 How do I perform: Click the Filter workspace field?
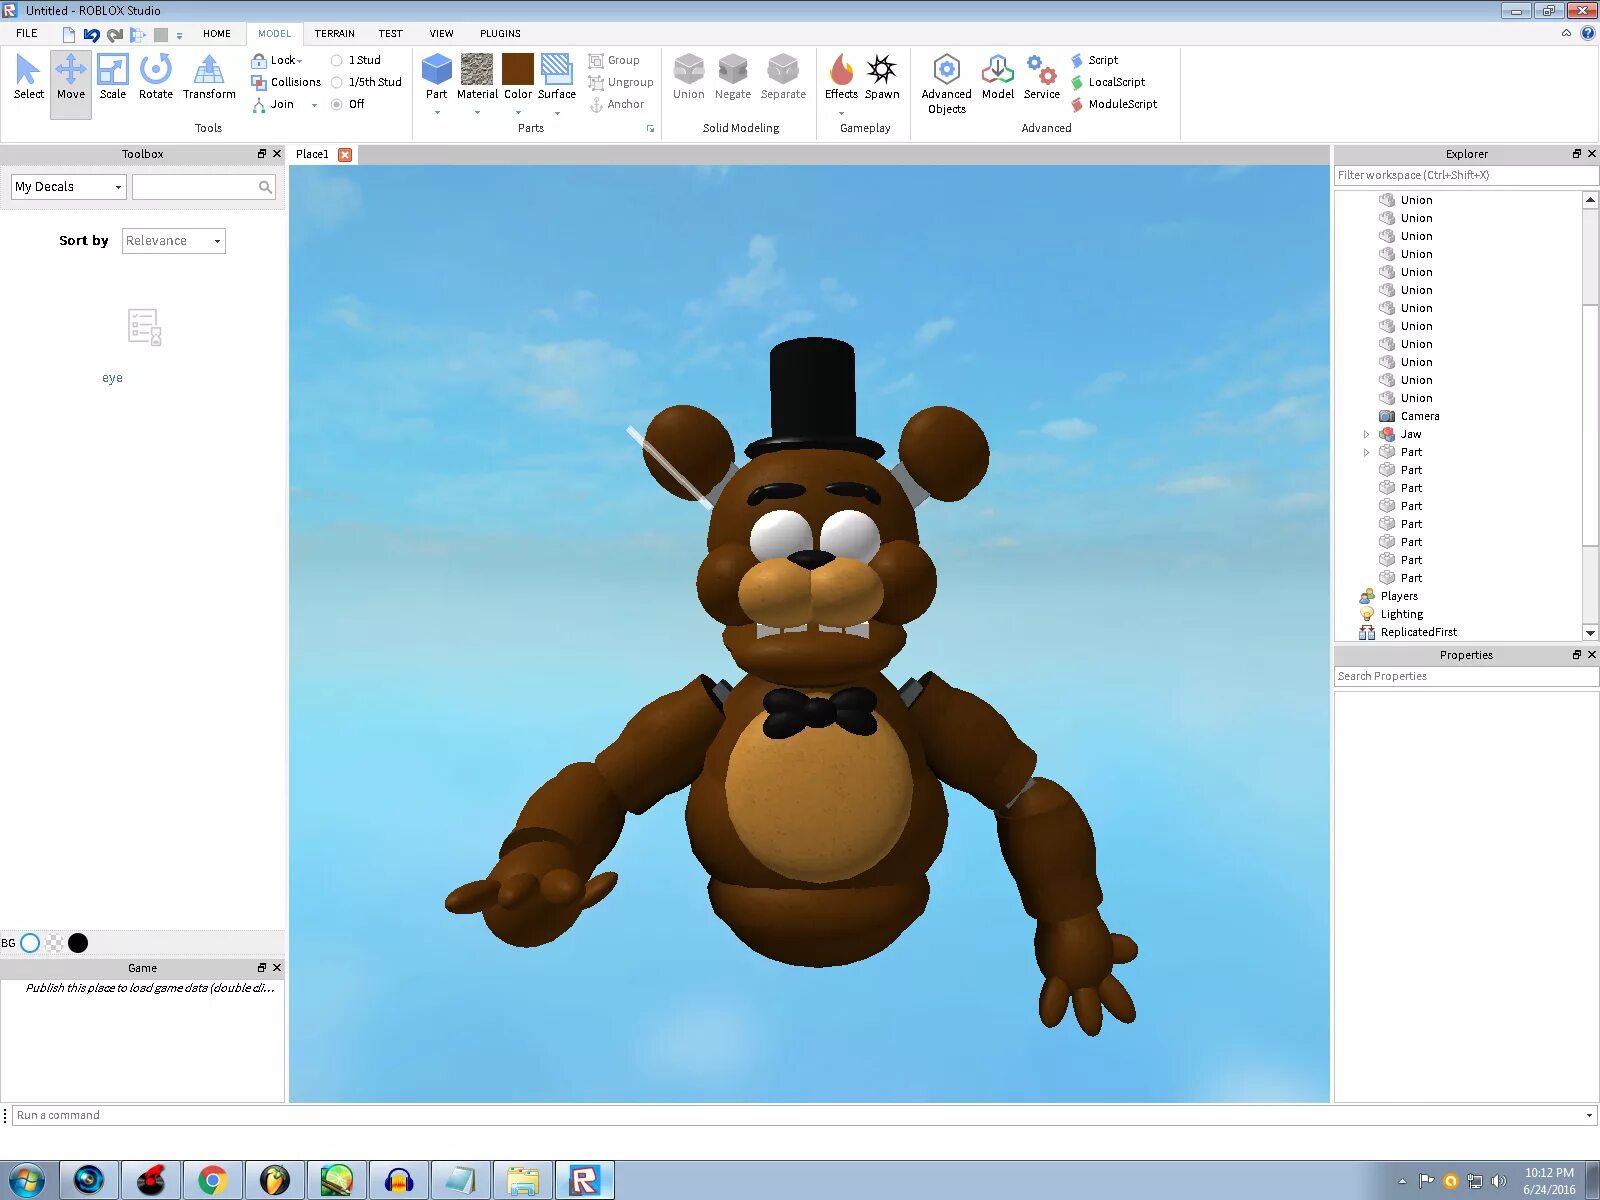(1466, 175)
